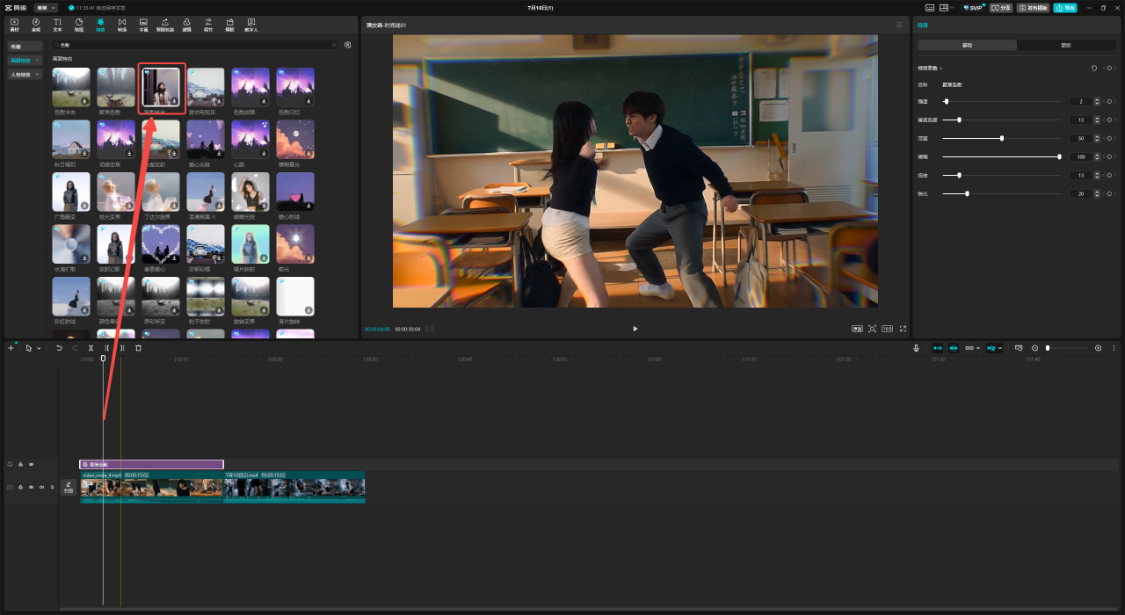The image size is (1125, 615).
Task: Adjust the effect slider with value 50
Action: click(1002, 139)
